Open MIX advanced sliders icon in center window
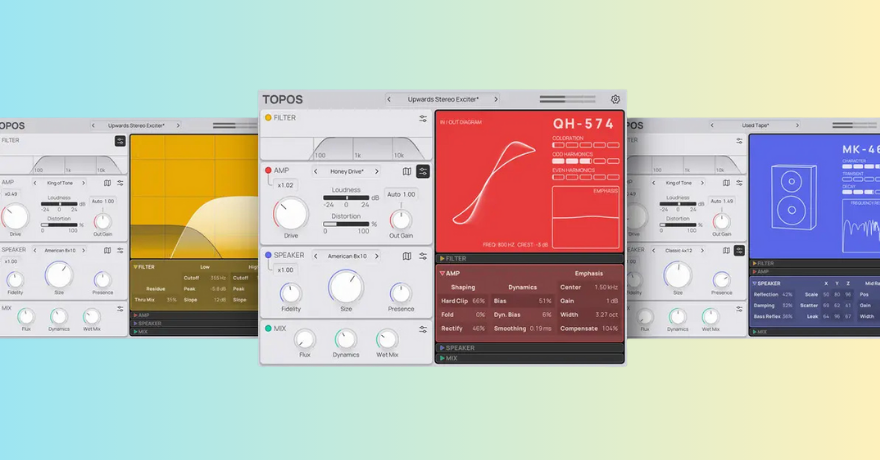 pyautogui.click(x=423, y=329)
